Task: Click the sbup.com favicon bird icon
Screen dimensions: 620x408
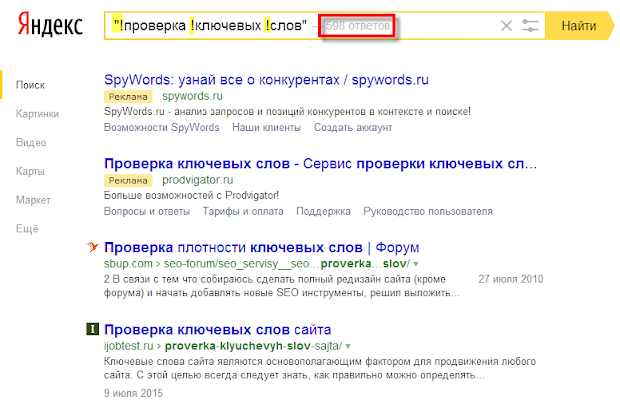Action: pos(92,247)
